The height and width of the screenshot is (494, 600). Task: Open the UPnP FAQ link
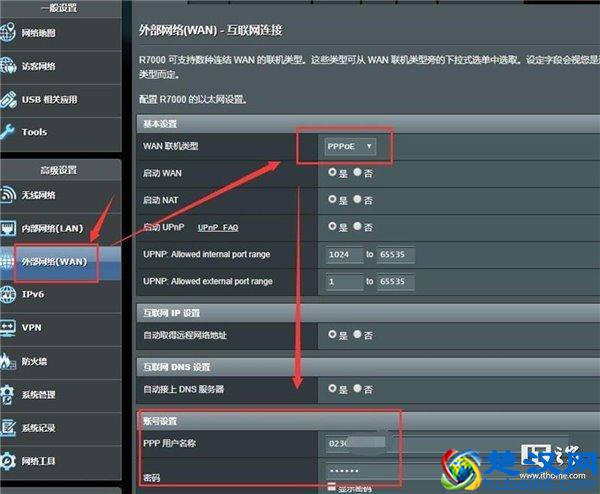pos(218,228)
